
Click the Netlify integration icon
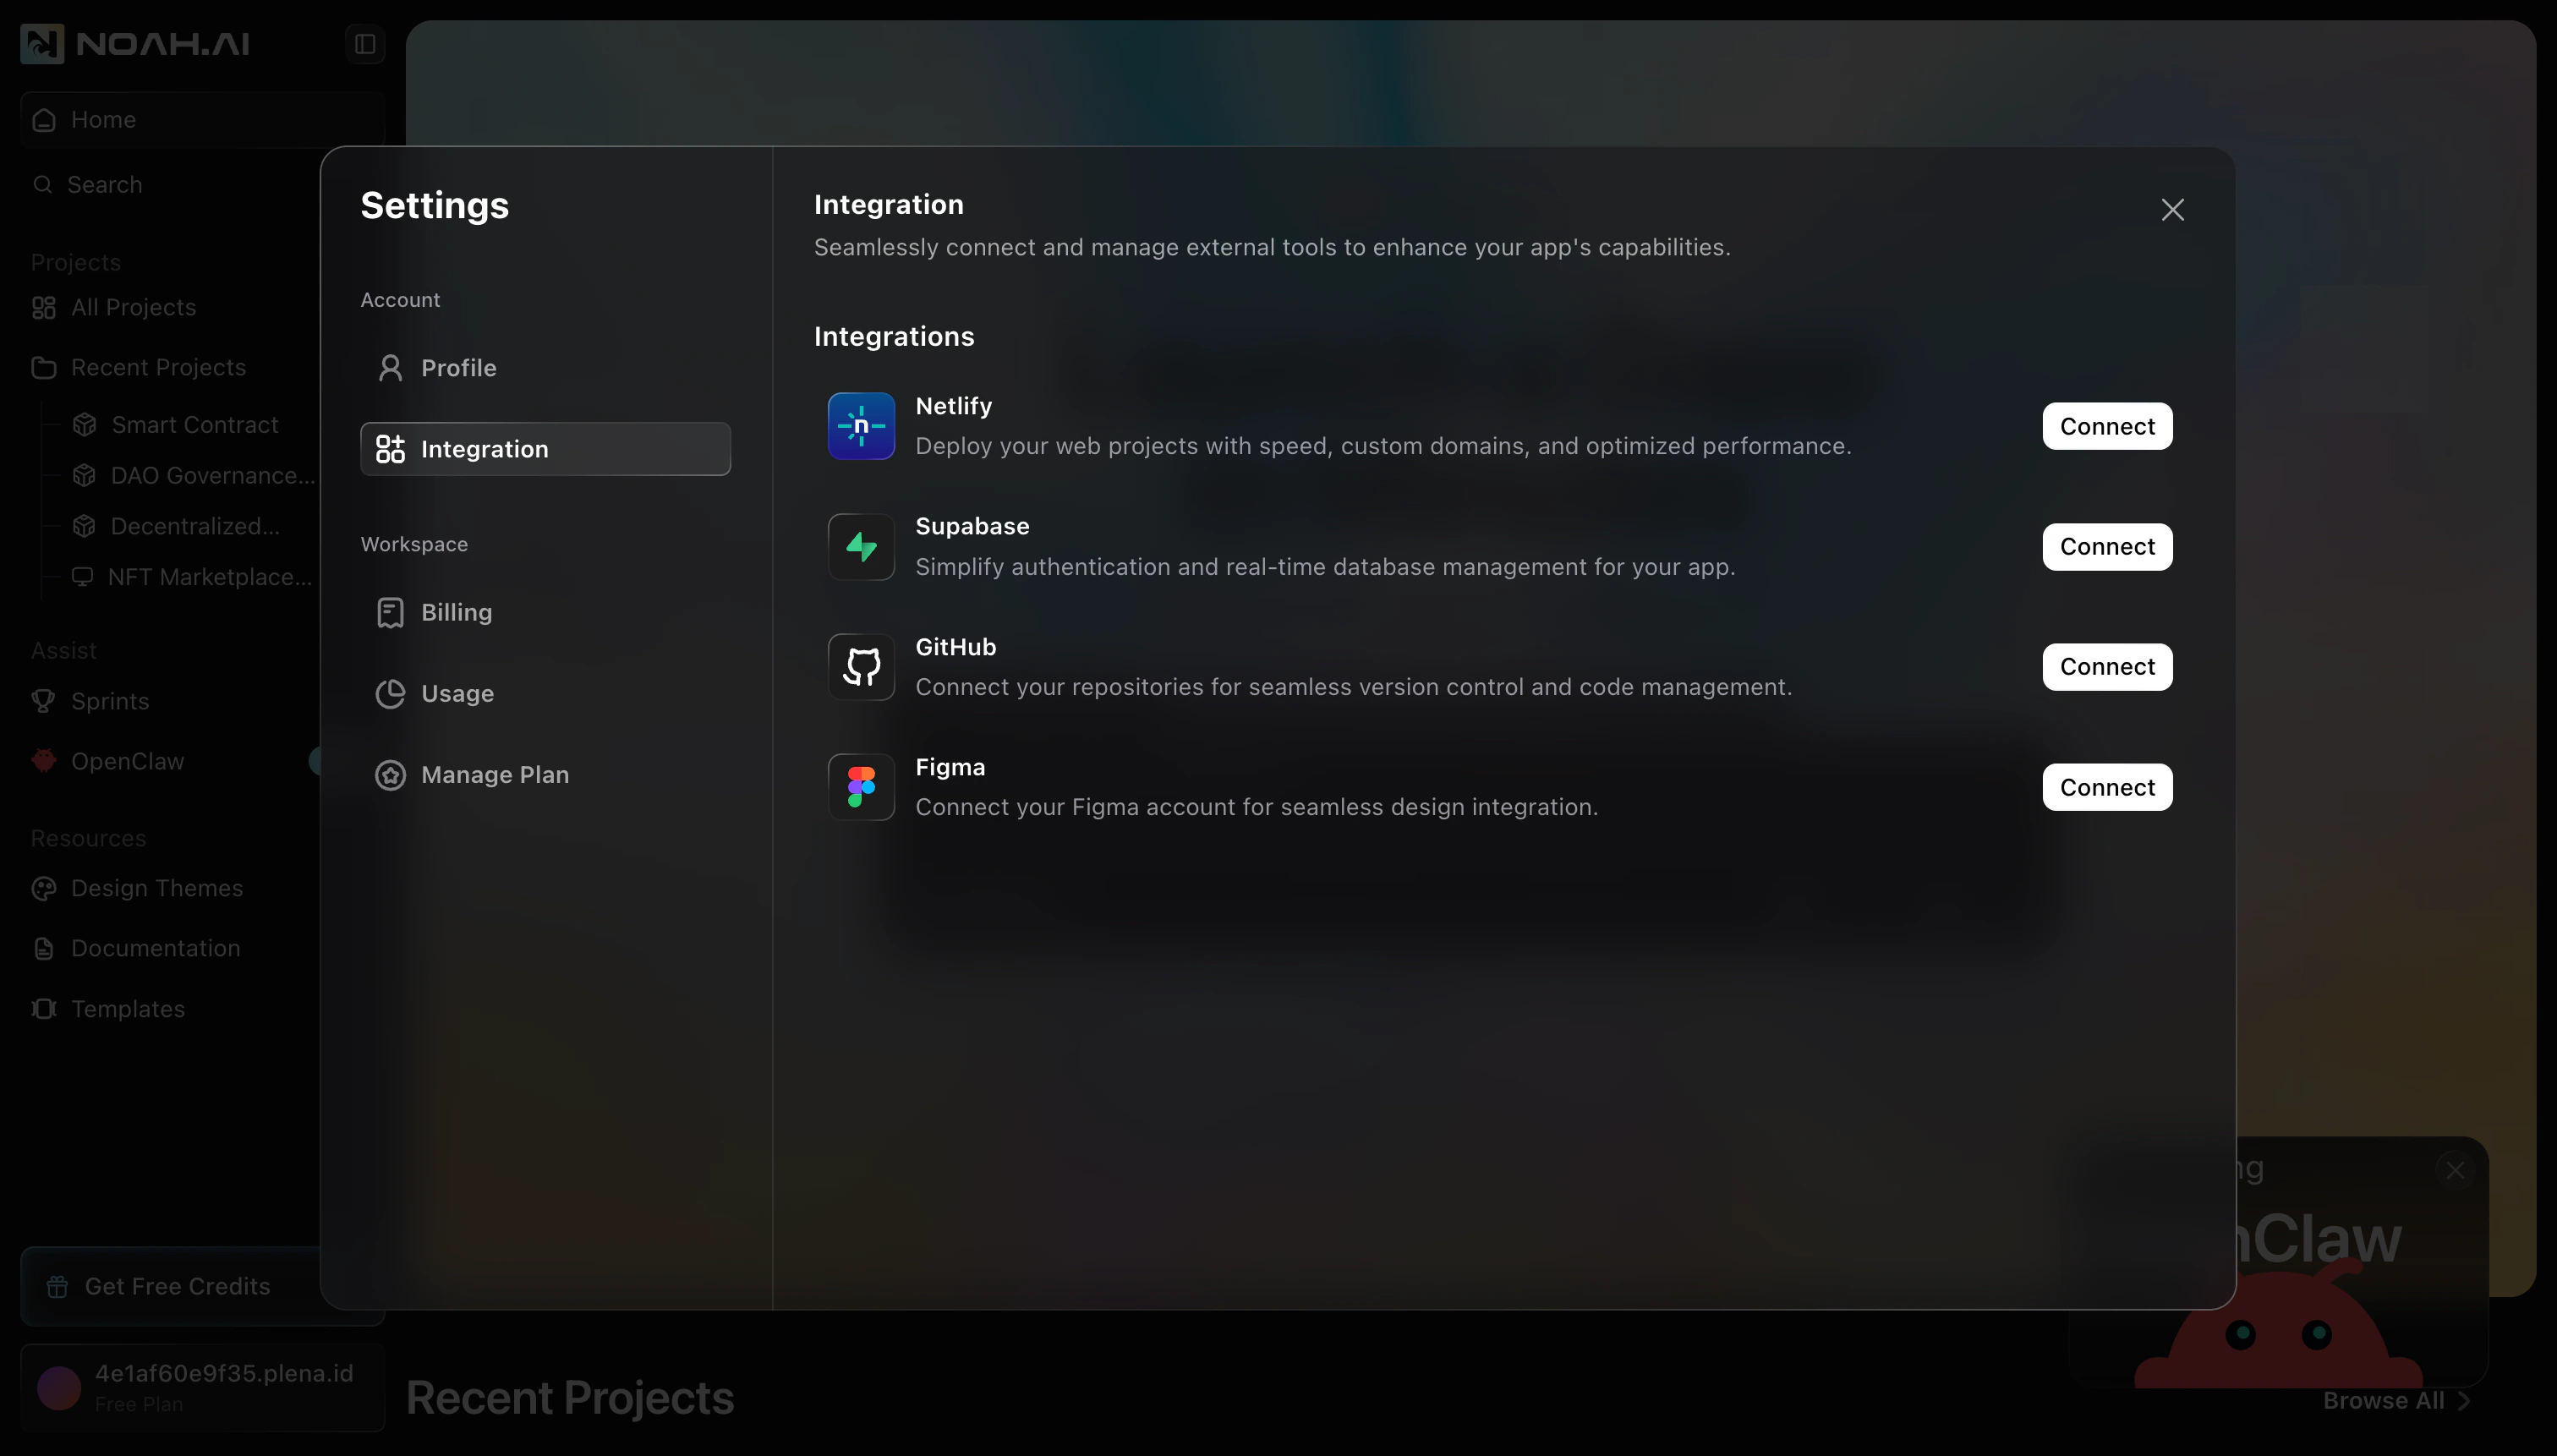click(x=860, y=425)
